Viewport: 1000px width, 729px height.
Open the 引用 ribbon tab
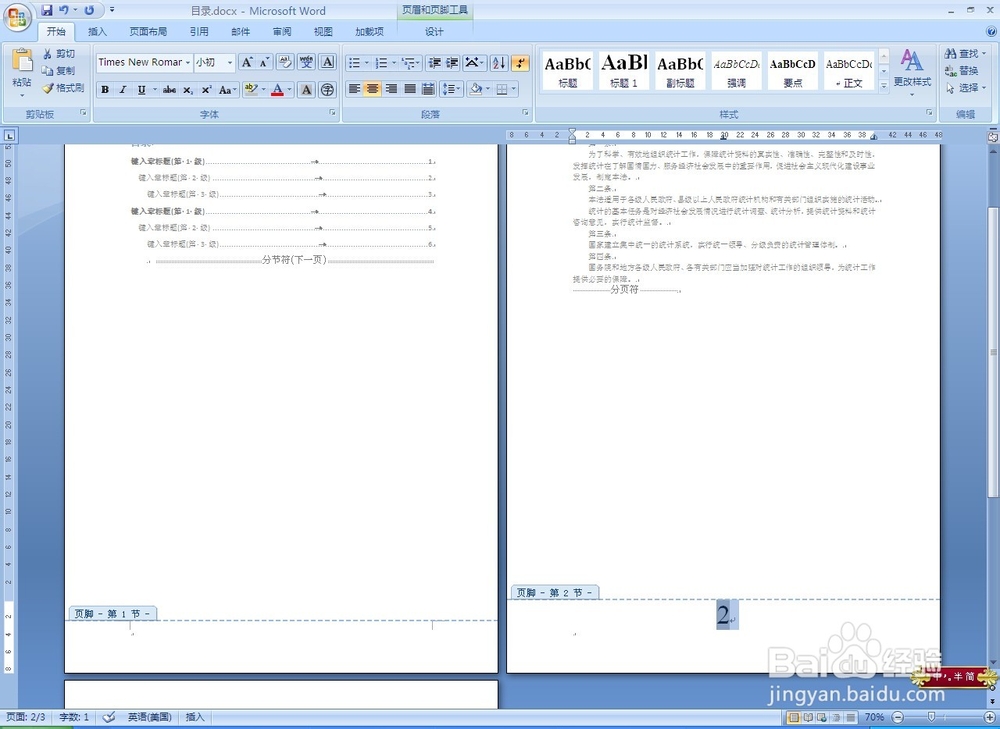click(x=199, y=31)
